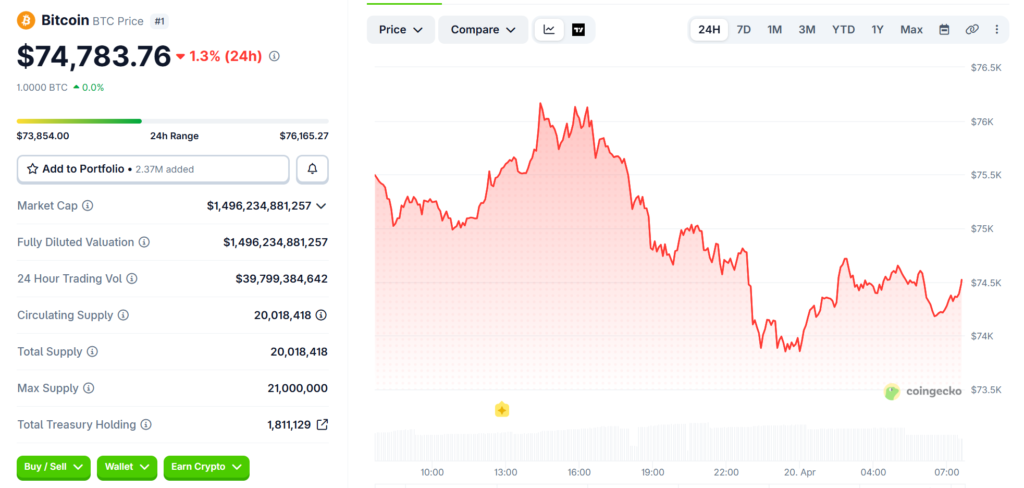Click the 24h Range progress bar
This screenshot has width=1024, height=488.
point(172,121)
